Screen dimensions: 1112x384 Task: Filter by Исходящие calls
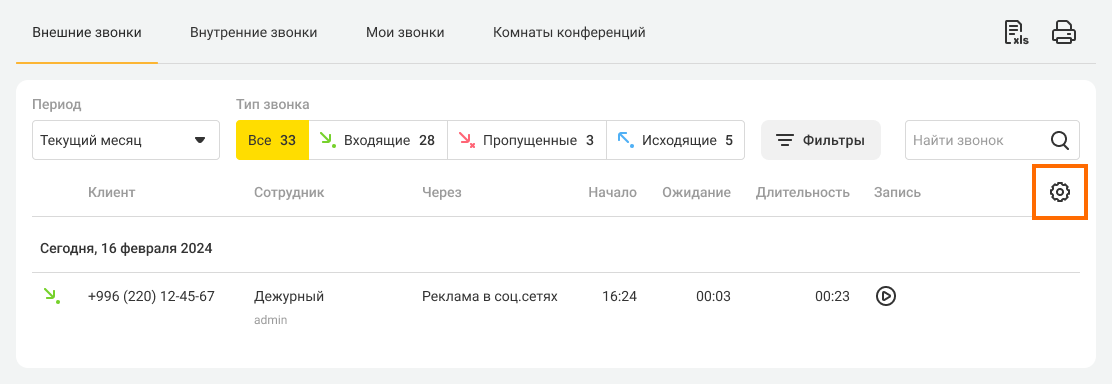[x=676, y=140]
